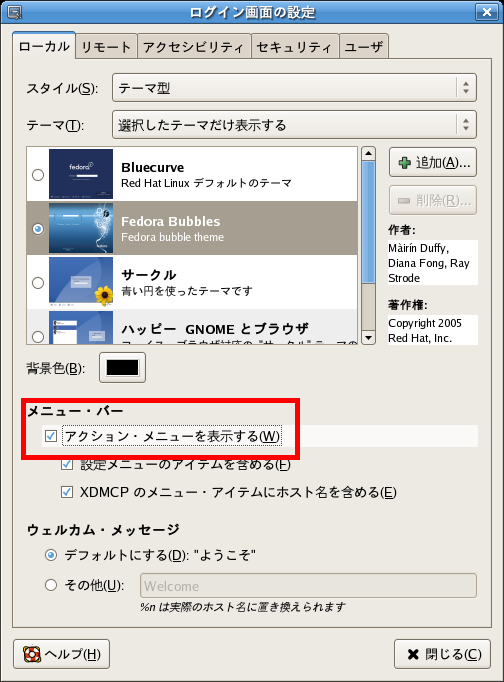504x682 pixels.
Task: Click the theme list scroll down arrow
Action: click(x=368, y=338)
